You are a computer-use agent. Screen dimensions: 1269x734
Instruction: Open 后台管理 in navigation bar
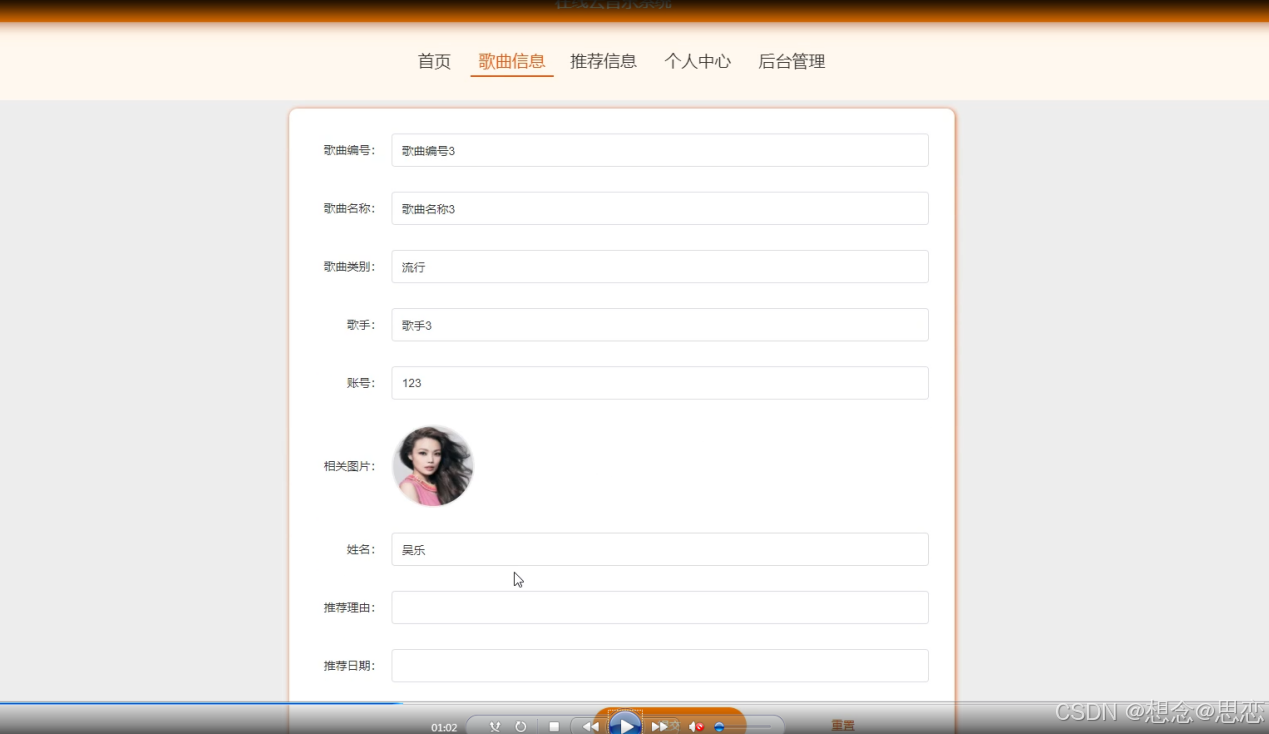tap(792, 62)
